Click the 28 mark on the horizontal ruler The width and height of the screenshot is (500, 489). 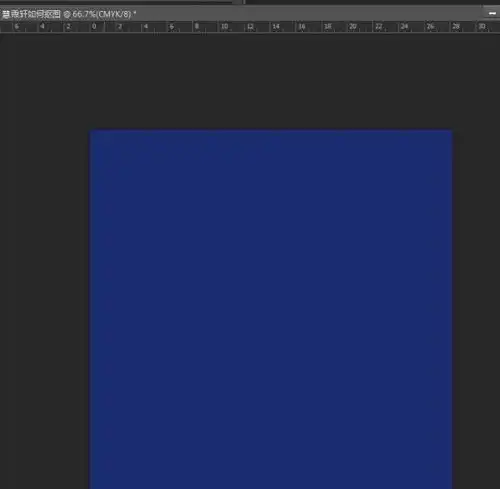456,26
